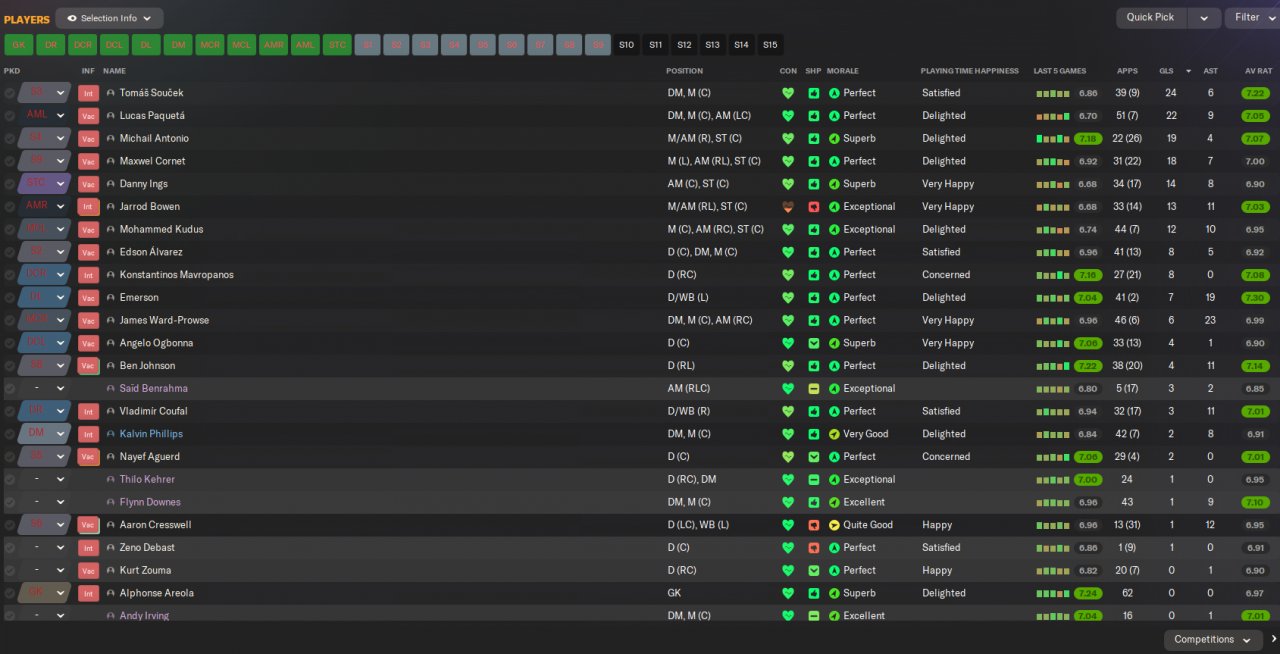The height and width of the screenshot is (654, 1280).
Task: Toggle the picked checkmark for Lucas Paquetá
Action: pyautogui.click(x=10, y=116)
